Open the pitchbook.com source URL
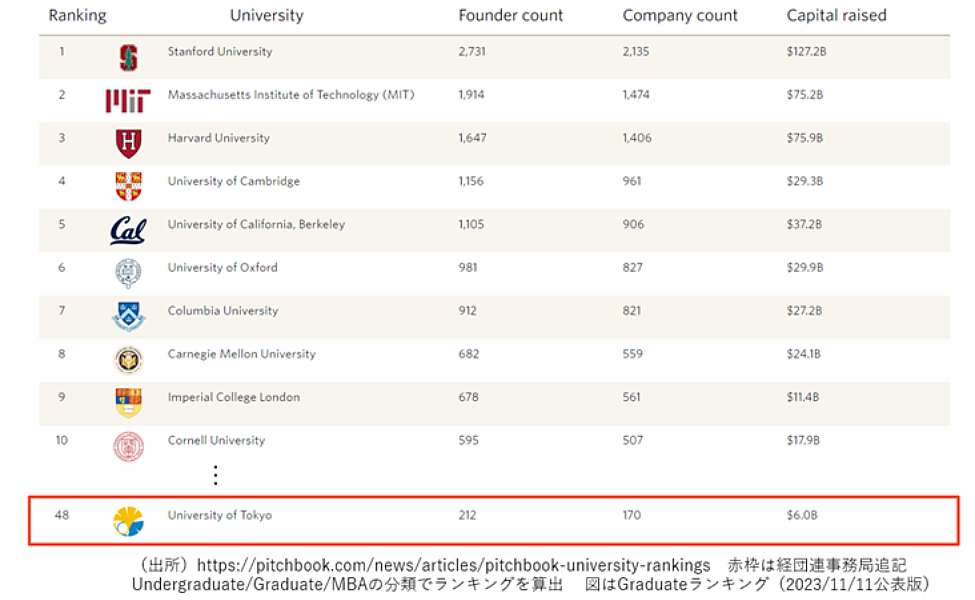Viewport: 975px width, 600px height. point(454,565)
